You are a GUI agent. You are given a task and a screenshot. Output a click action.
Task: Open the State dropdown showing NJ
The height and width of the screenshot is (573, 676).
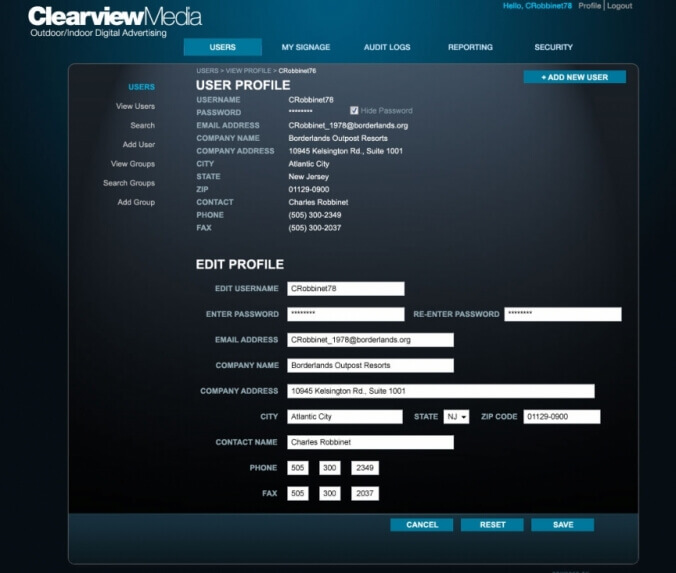pos(456,417)
